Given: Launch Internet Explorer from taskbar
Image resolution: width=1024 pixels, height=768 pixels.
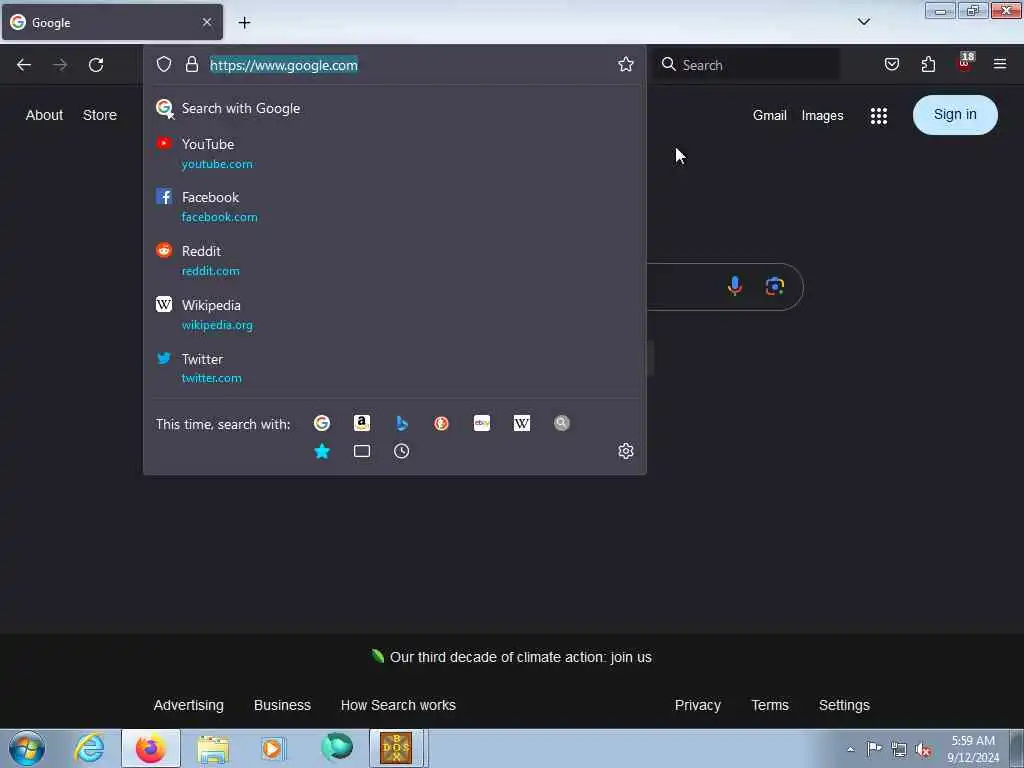Looking at the screenshot, I should pos(89,748).
